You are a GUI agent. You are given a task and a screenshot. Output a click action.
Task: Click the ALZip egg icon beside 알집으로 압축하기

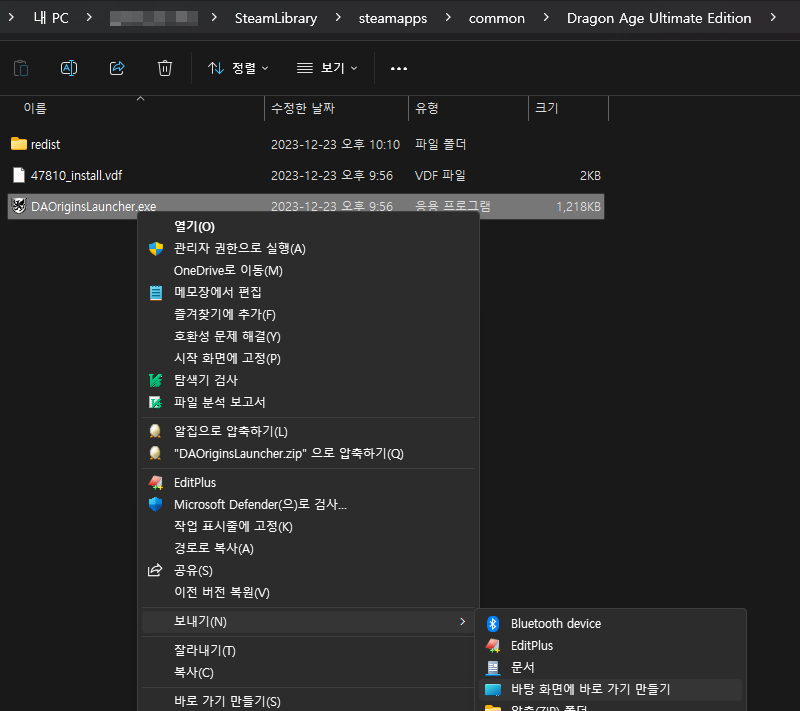pyautogui.click(x=155, y=431)
